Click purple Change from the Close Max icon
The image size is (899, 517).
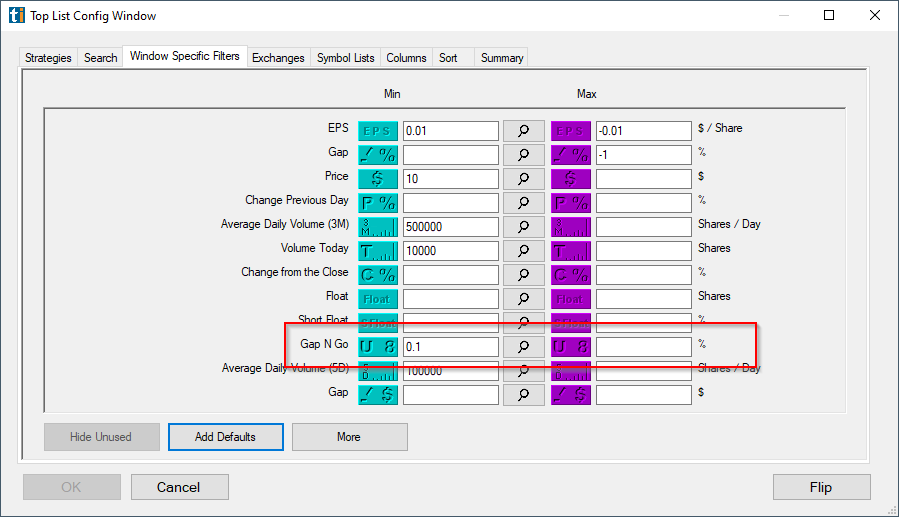tap(570, 275)
